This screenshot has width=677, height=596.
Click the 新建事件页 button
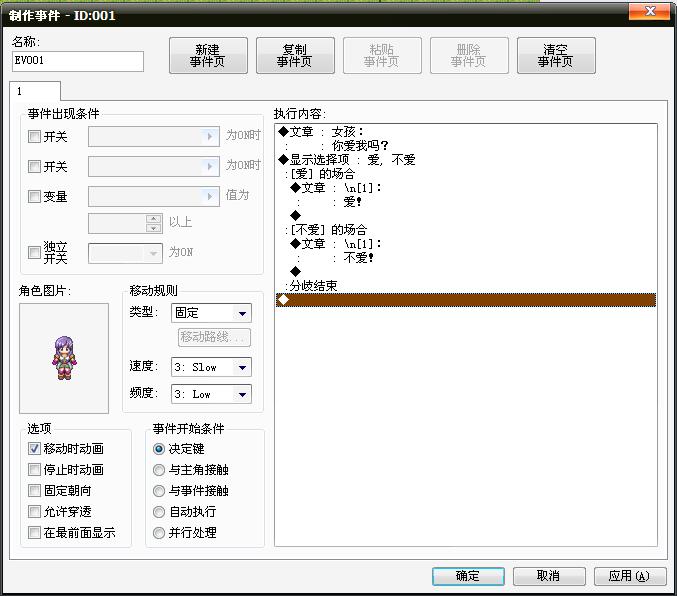(x=208, y=55)
